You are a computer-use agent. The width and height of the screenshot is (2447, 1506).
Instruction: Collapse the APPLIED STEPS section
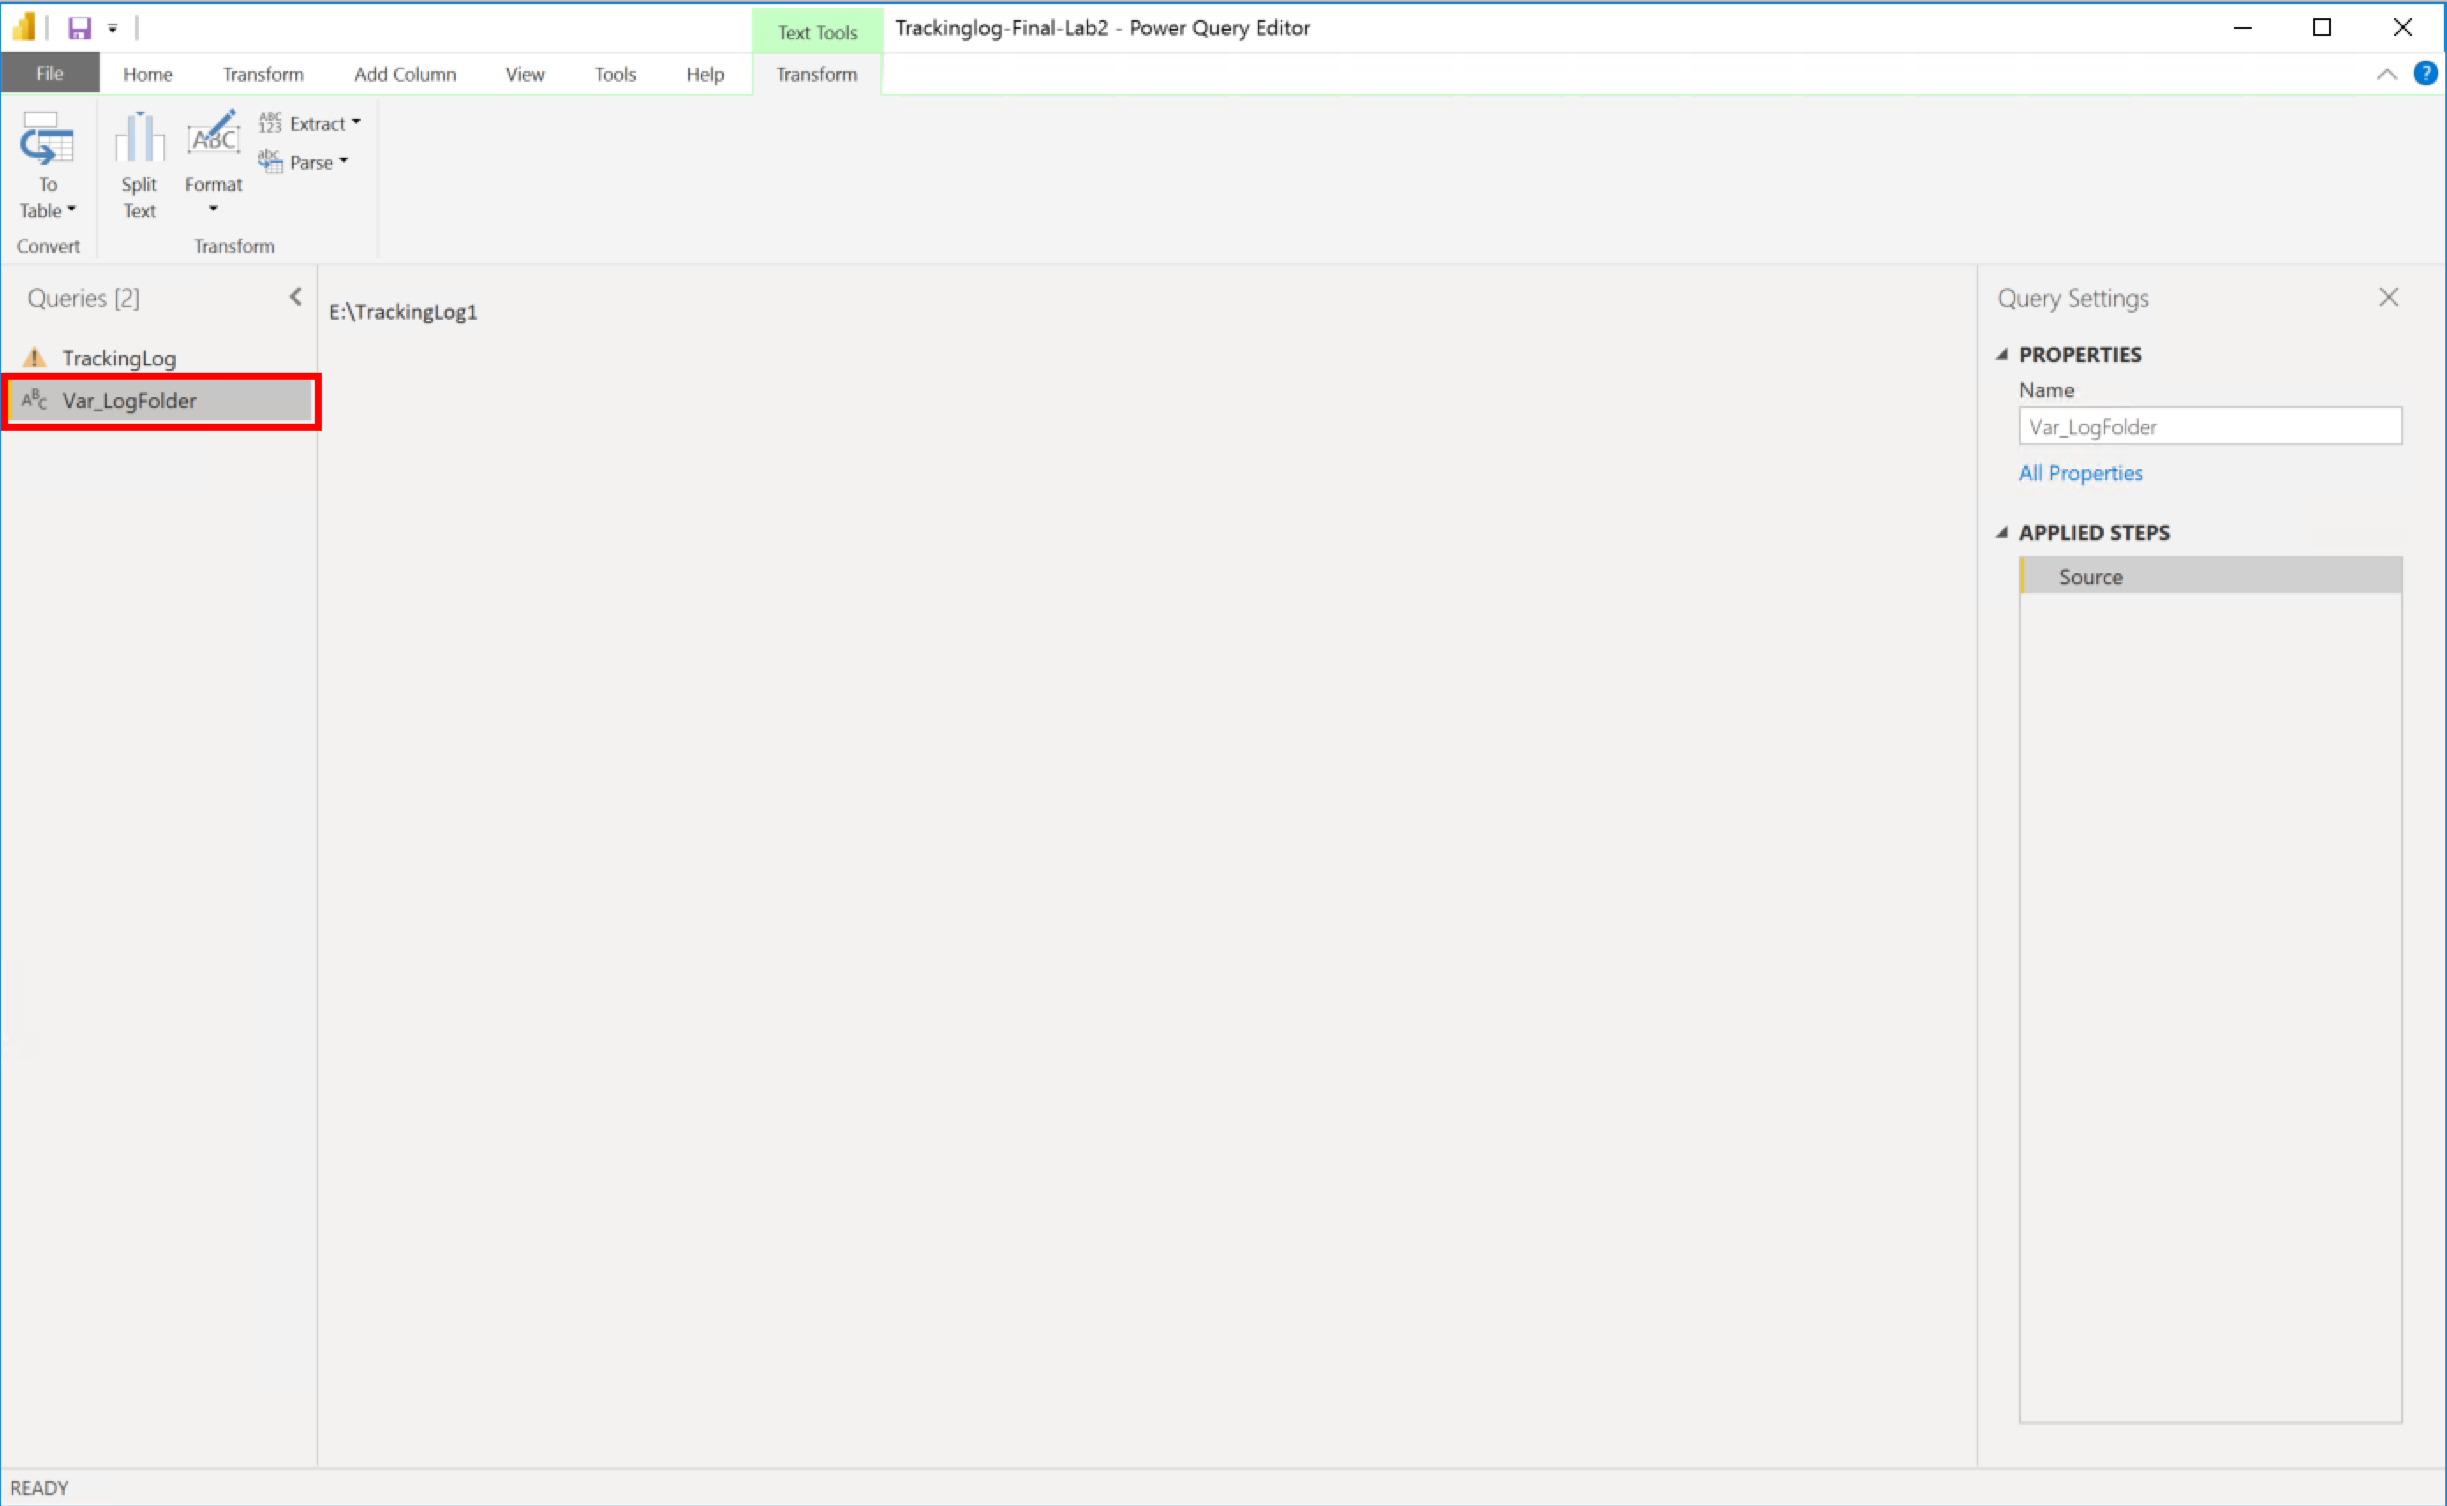[x=2004, y=532]
